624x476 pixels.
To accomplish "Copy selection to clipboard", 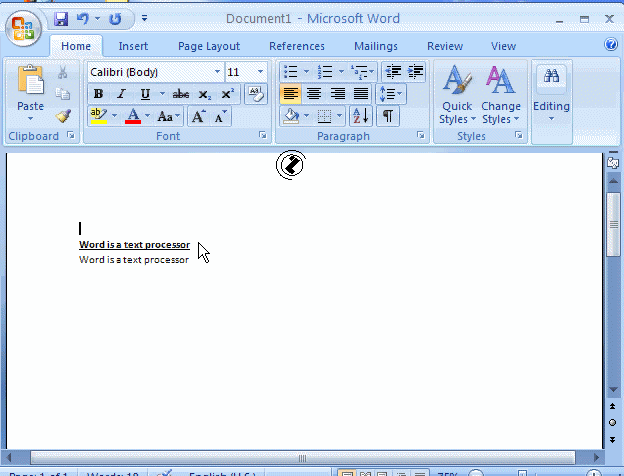I will click(62, 94).
